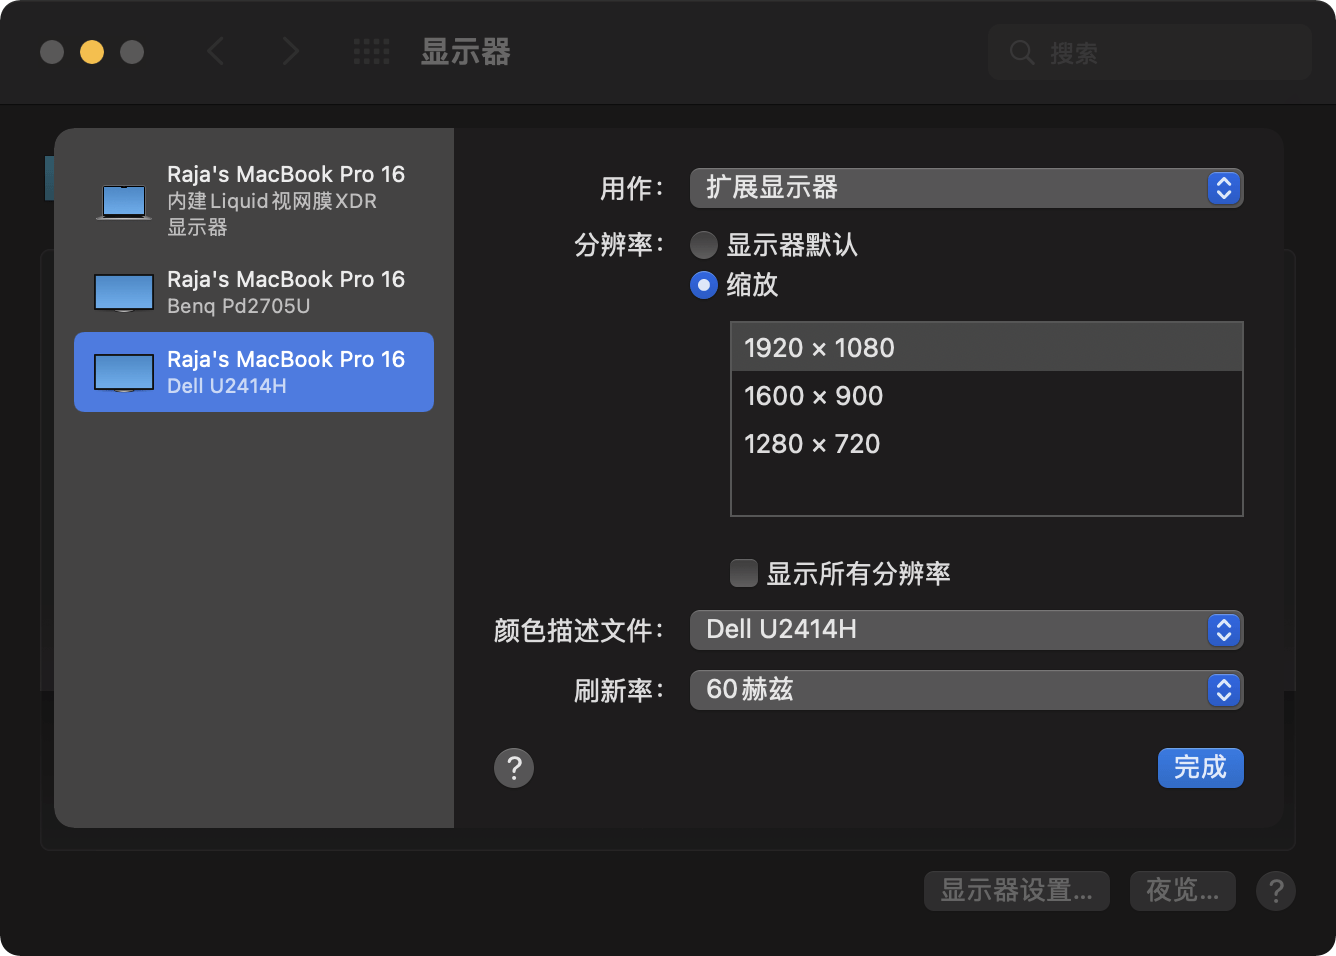Enable the 显示所有分辨率 checkbox

(x=744, y=573)
